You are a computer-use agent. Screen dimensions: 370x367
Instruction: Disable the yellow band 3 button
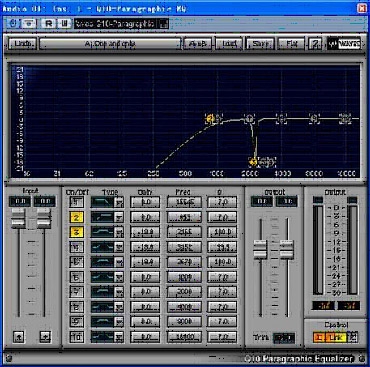[76, 232]
